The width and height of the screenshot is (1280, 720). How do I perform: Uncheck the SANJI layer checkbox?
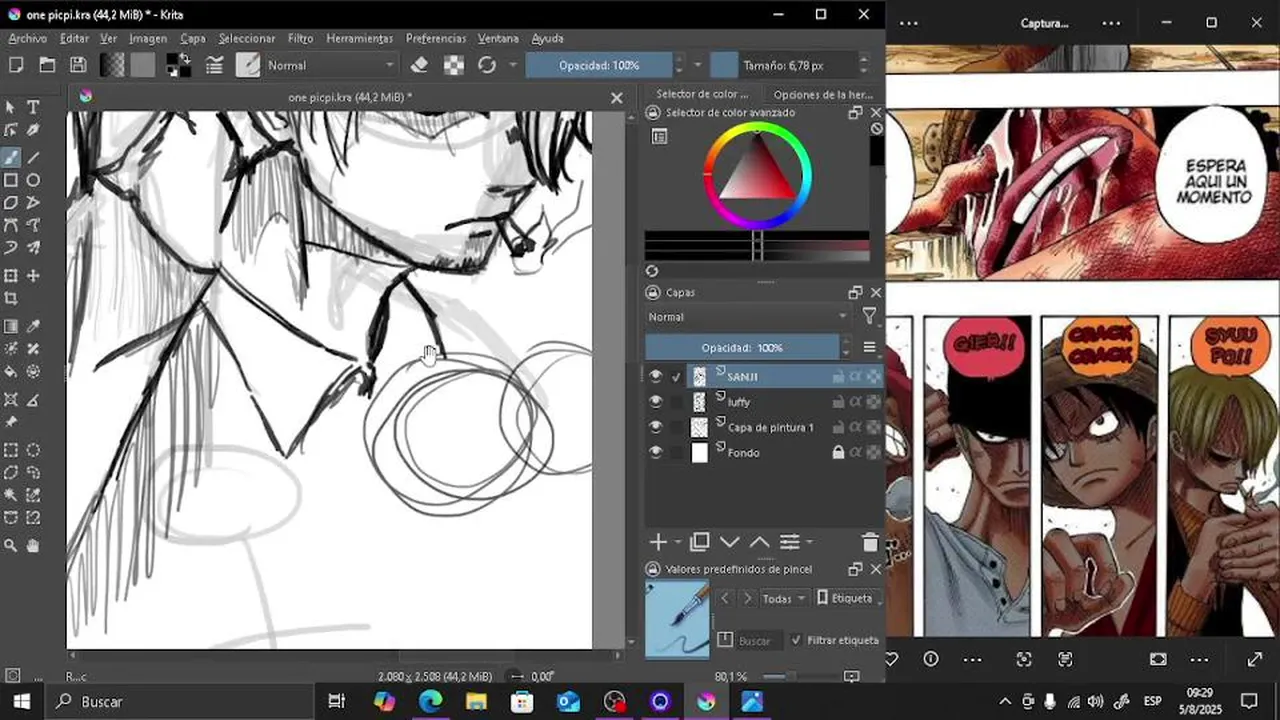pyautogui.click(x=676, y=377)
